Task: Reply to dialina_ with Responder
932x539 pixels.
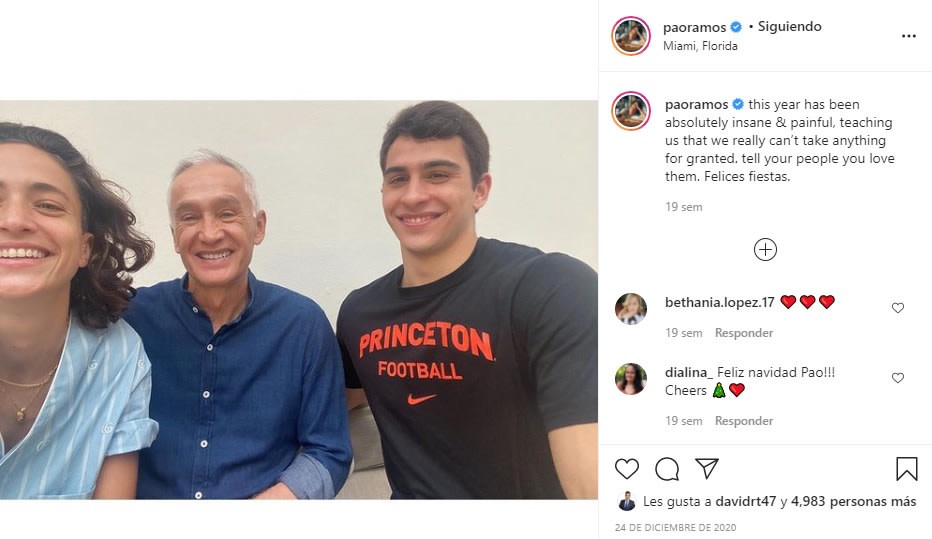Action: coord(744,421)
